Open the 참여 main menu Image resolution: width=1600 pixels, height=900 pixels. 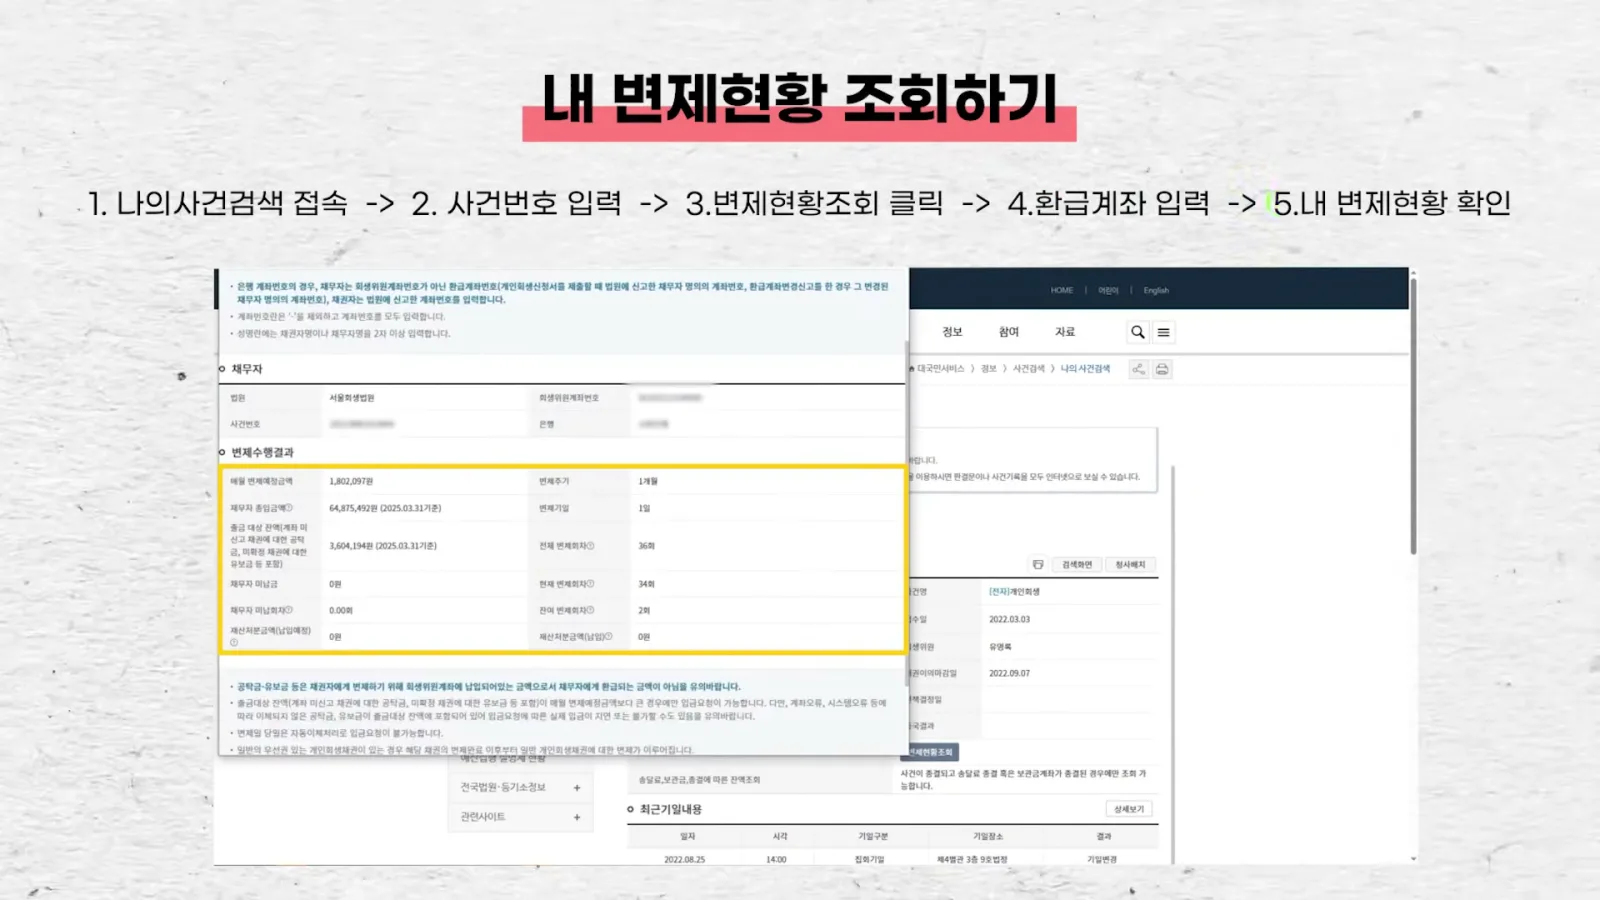1009,332
